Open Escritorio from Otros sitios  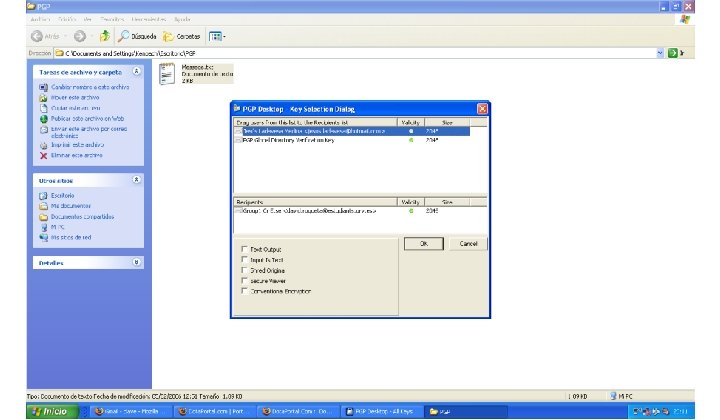tap(62, 196)
